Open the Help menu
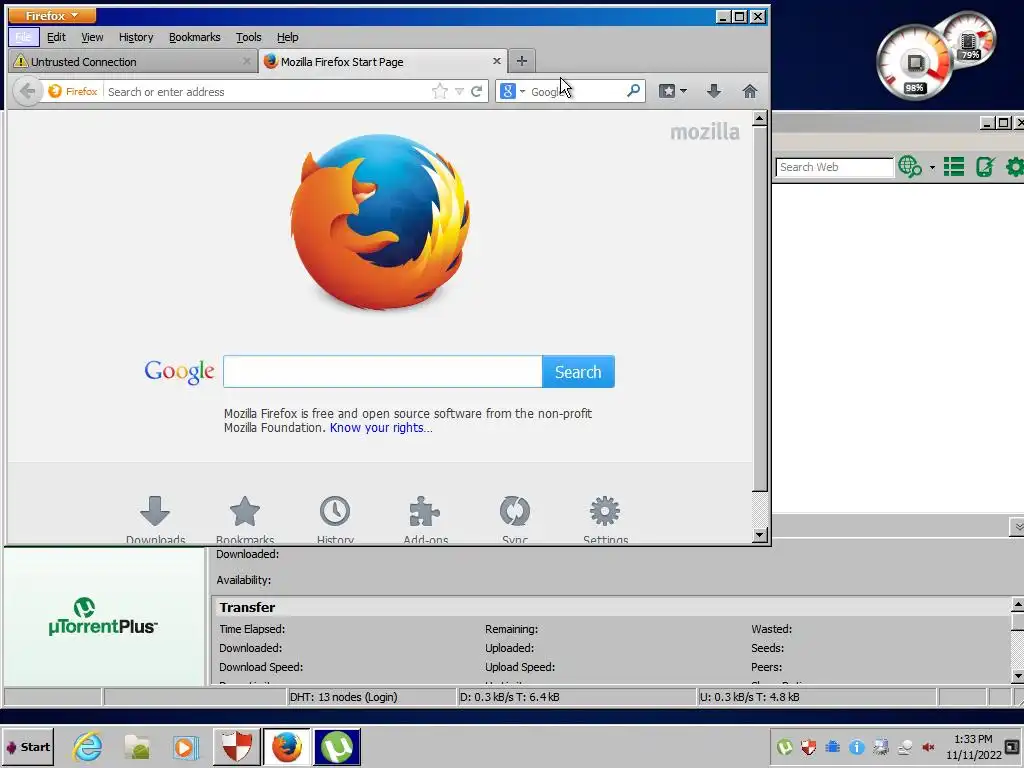 pyautogui.click(x=287, y=37)
